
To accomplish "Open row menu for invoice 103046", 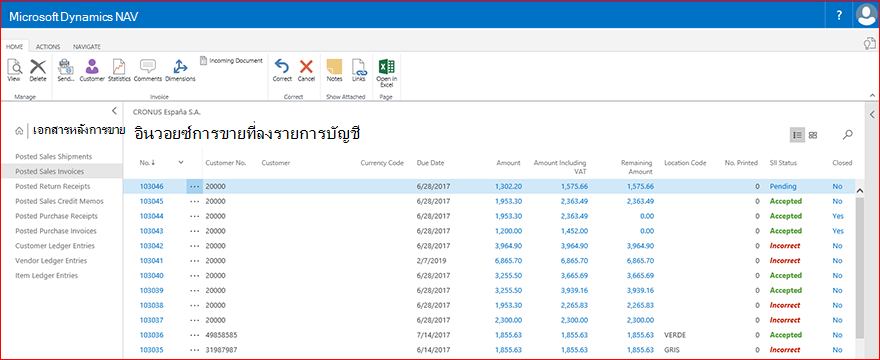I will (195, 186).
